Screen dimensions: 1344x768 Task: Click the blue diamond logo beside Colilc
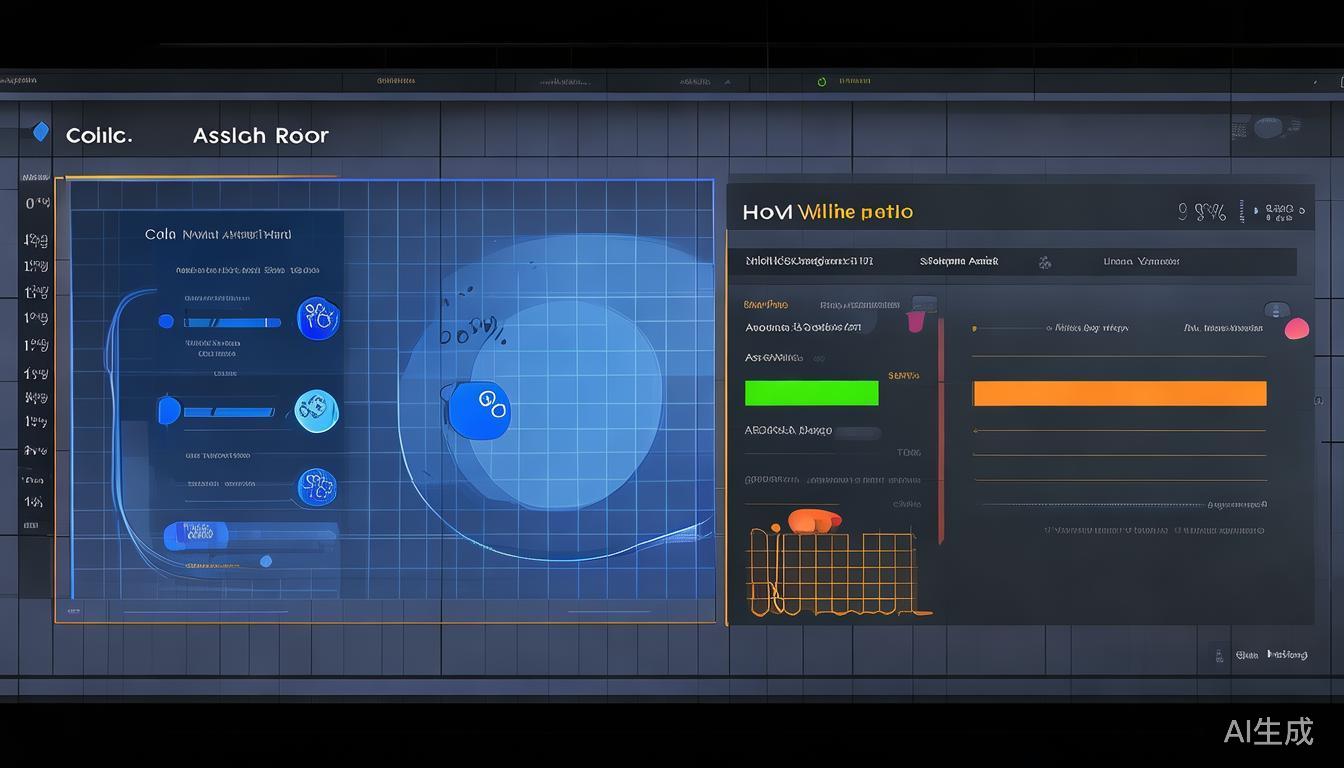[x=40, y=132]
